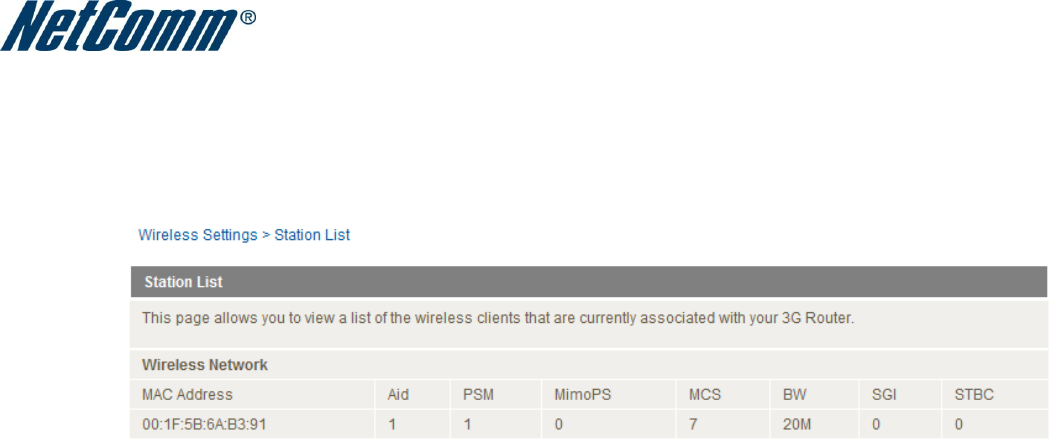Click the Aid column header
This screenshot has width=1056, height=447.
398,395
